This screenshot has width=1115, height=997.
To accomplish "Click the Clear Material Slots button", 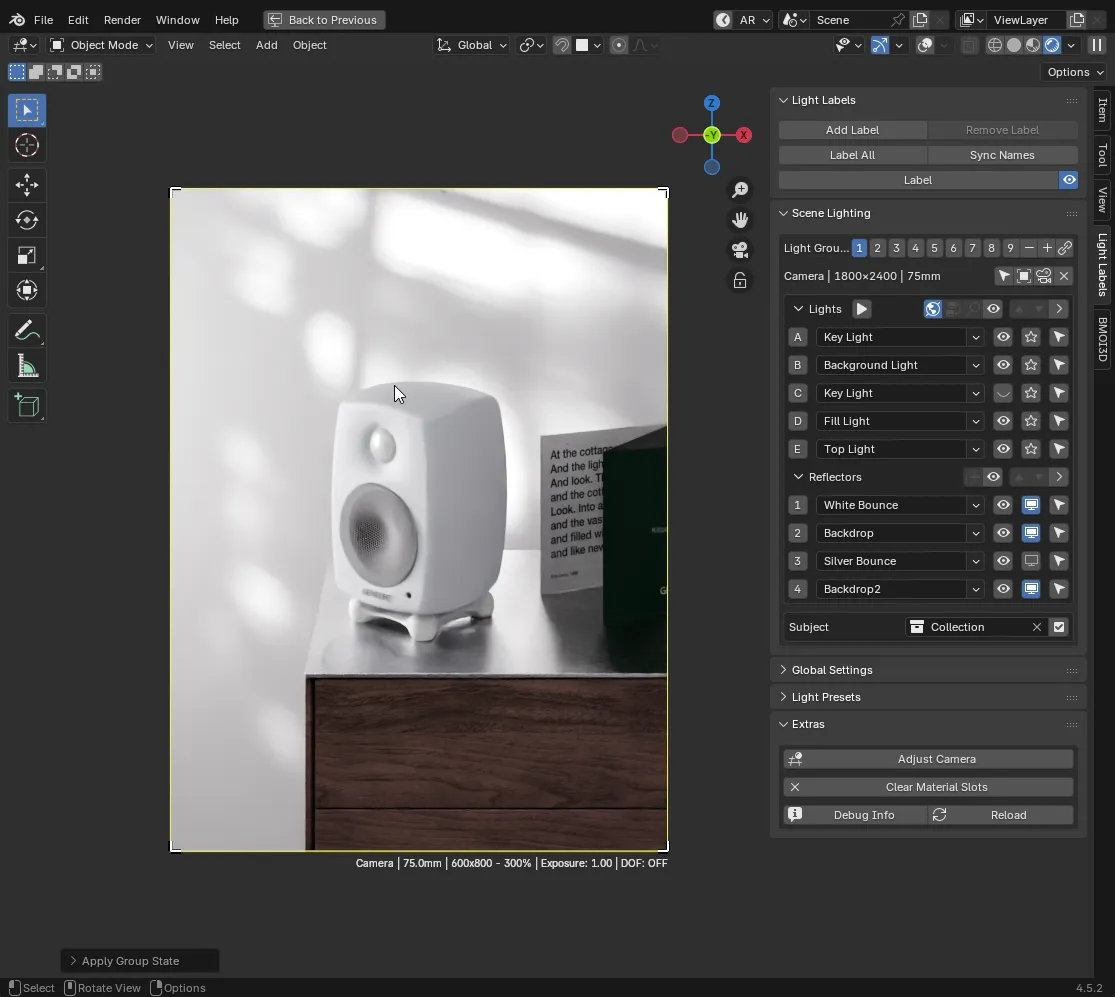I will [929, 787].
